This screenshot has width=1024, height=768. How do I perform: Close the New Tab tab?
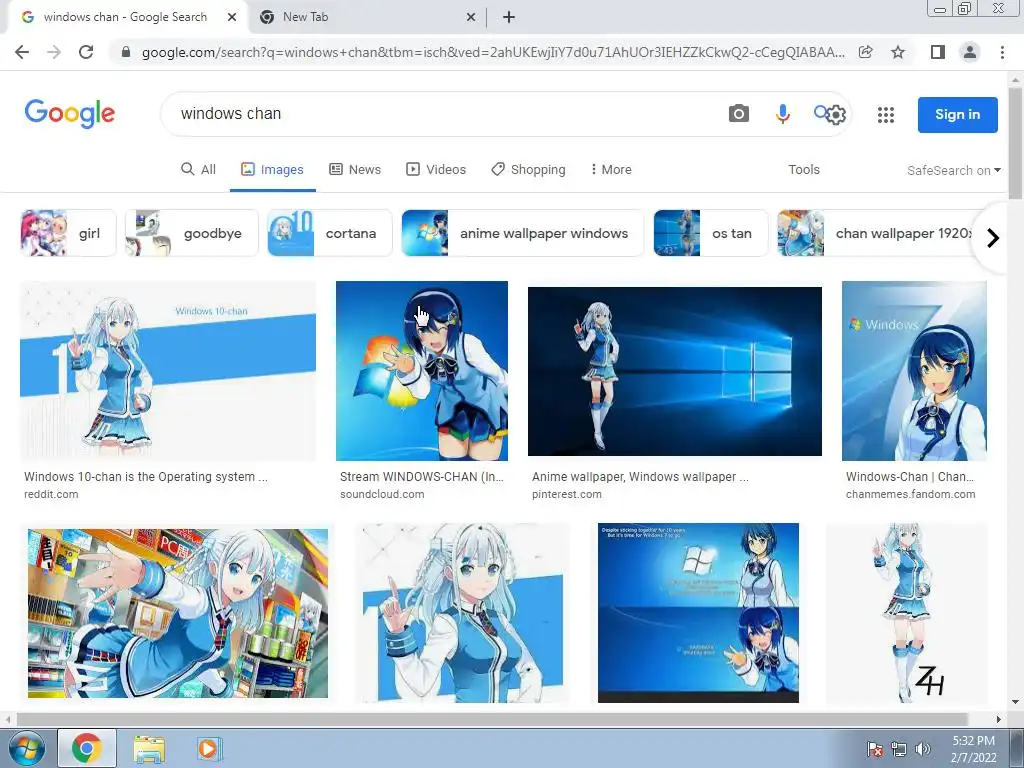pos(471,17)
